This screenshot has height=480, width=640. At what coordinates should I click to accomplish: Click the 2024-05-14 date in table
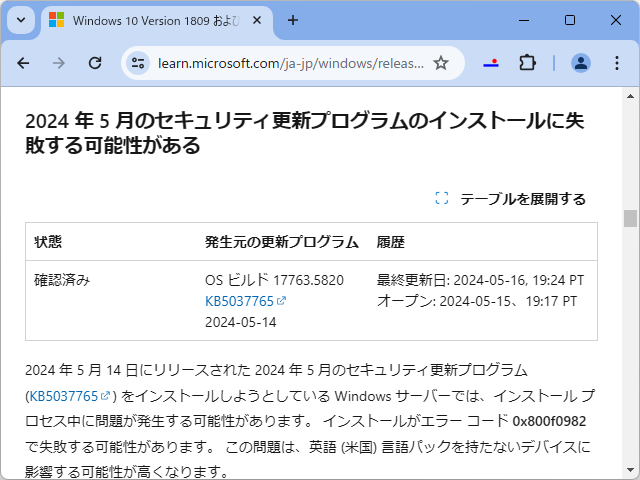[240, 322]
